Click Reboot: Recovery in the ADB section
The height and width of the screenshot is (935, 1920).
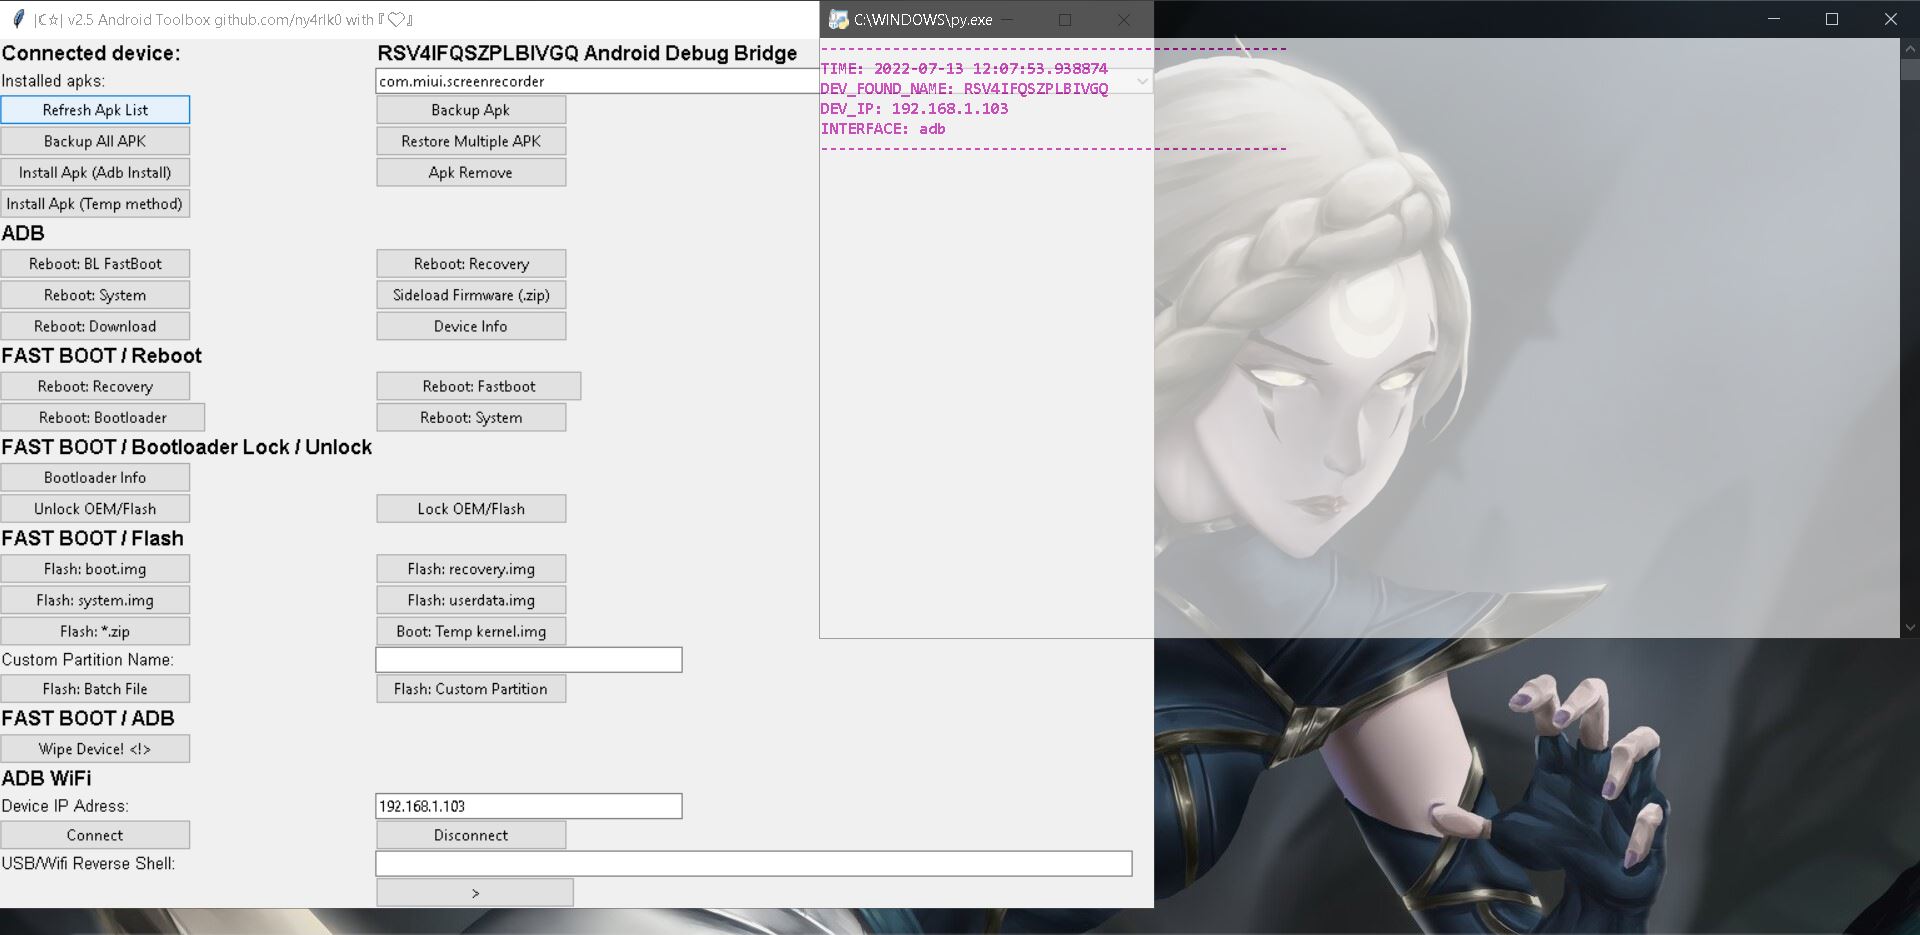[471, 264]
